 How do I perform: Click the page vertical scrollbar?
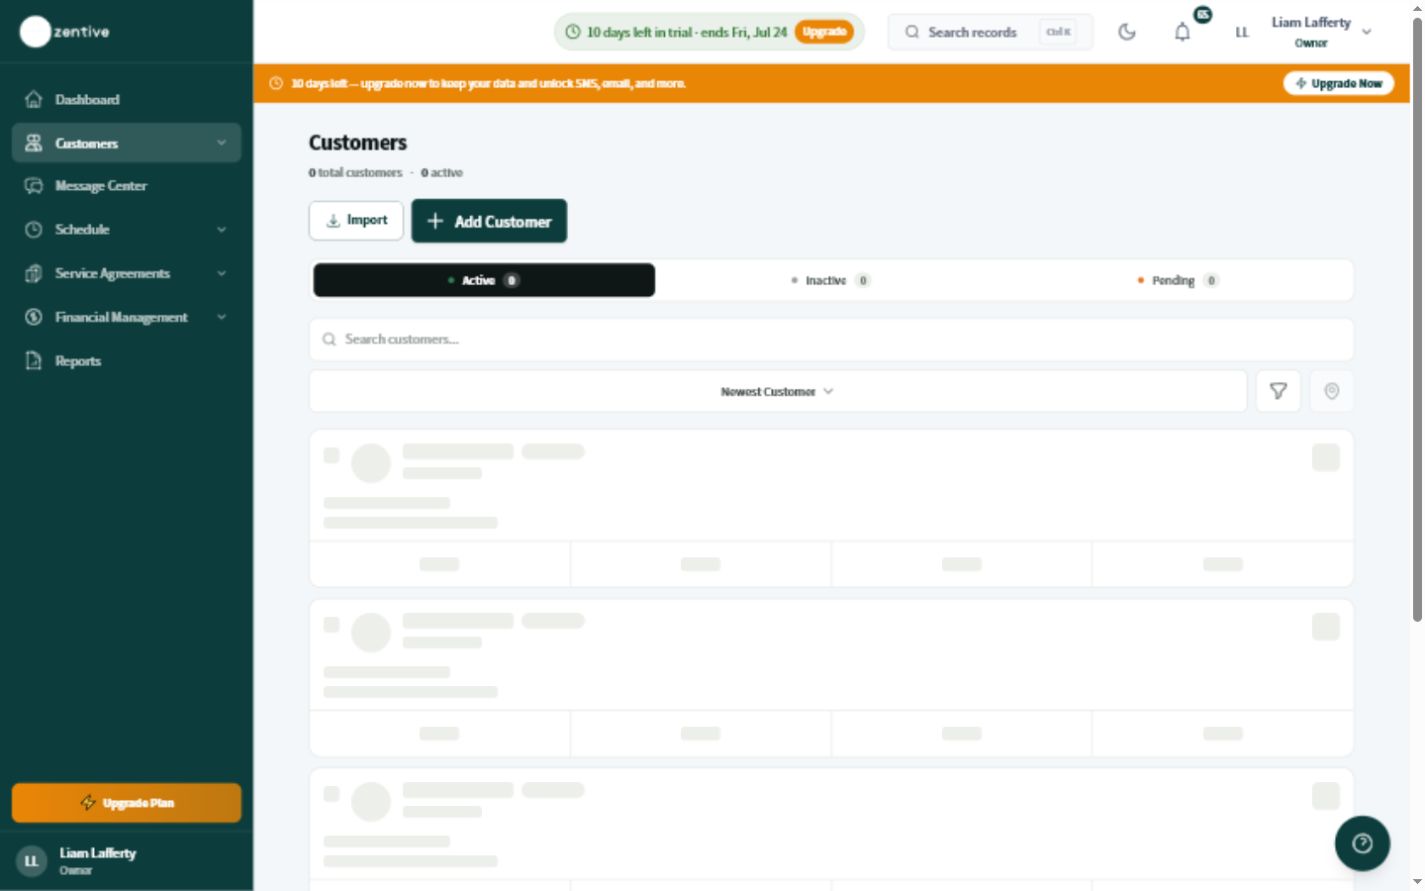(x=1417, y=320)
